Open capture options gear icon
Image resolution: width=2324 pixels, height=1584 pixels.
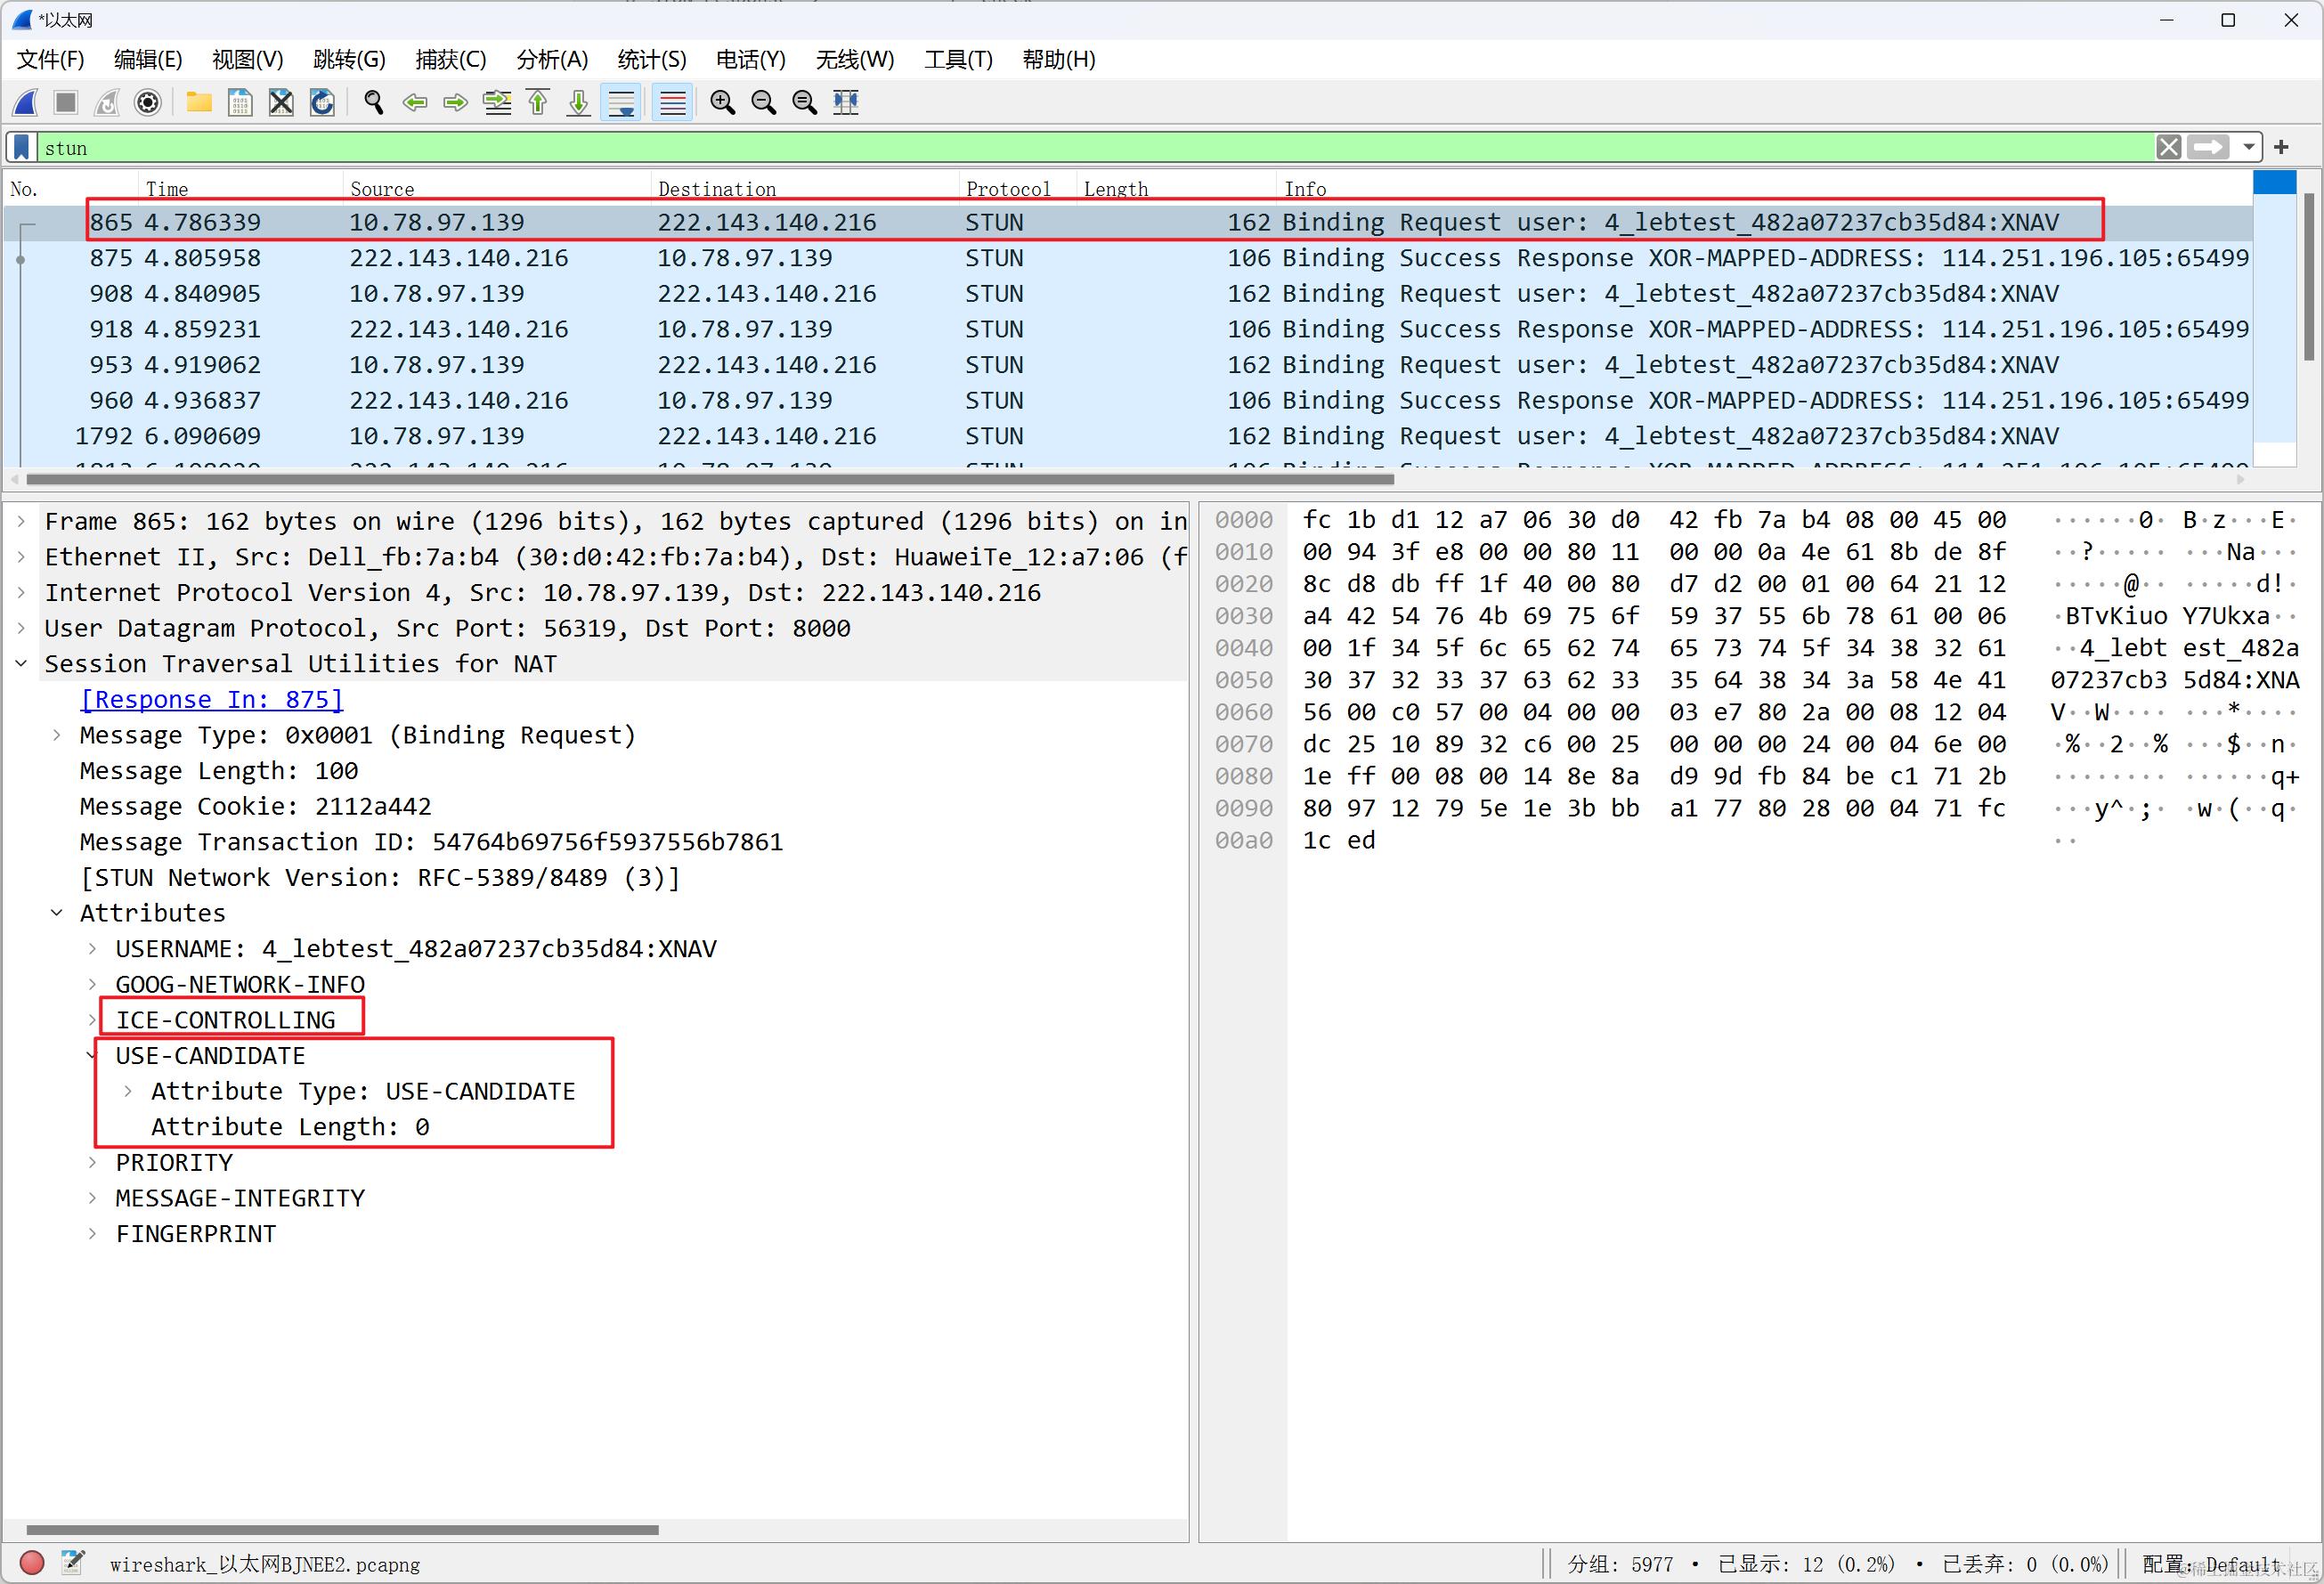[148, 102]
